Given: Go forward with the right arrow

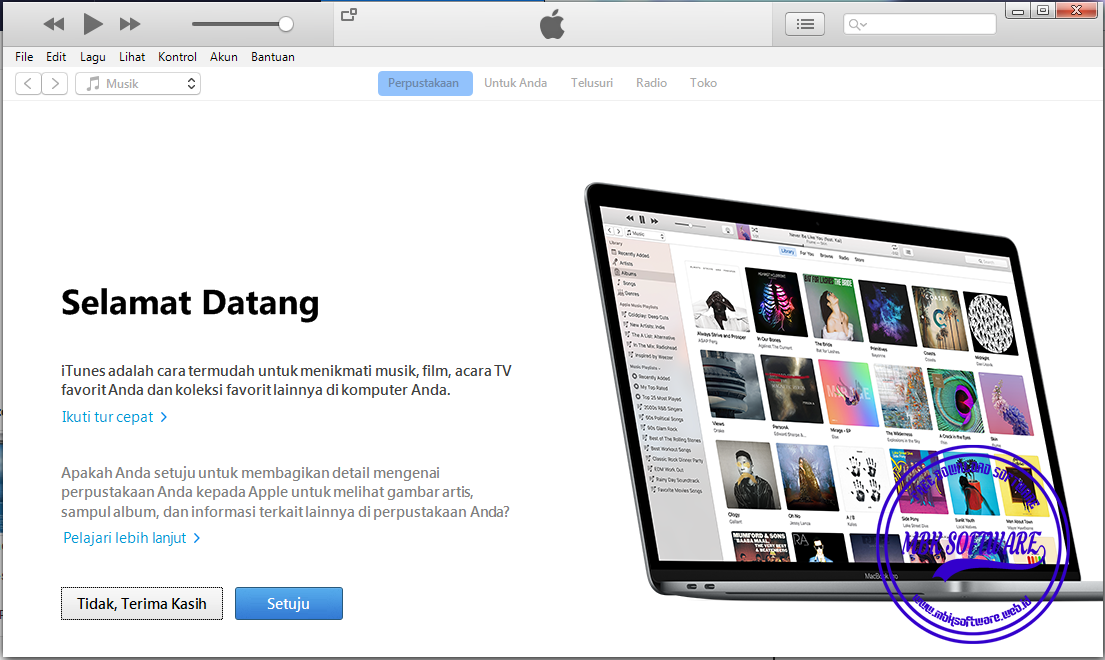Looking at the screenshot, I should click(55, 84).
